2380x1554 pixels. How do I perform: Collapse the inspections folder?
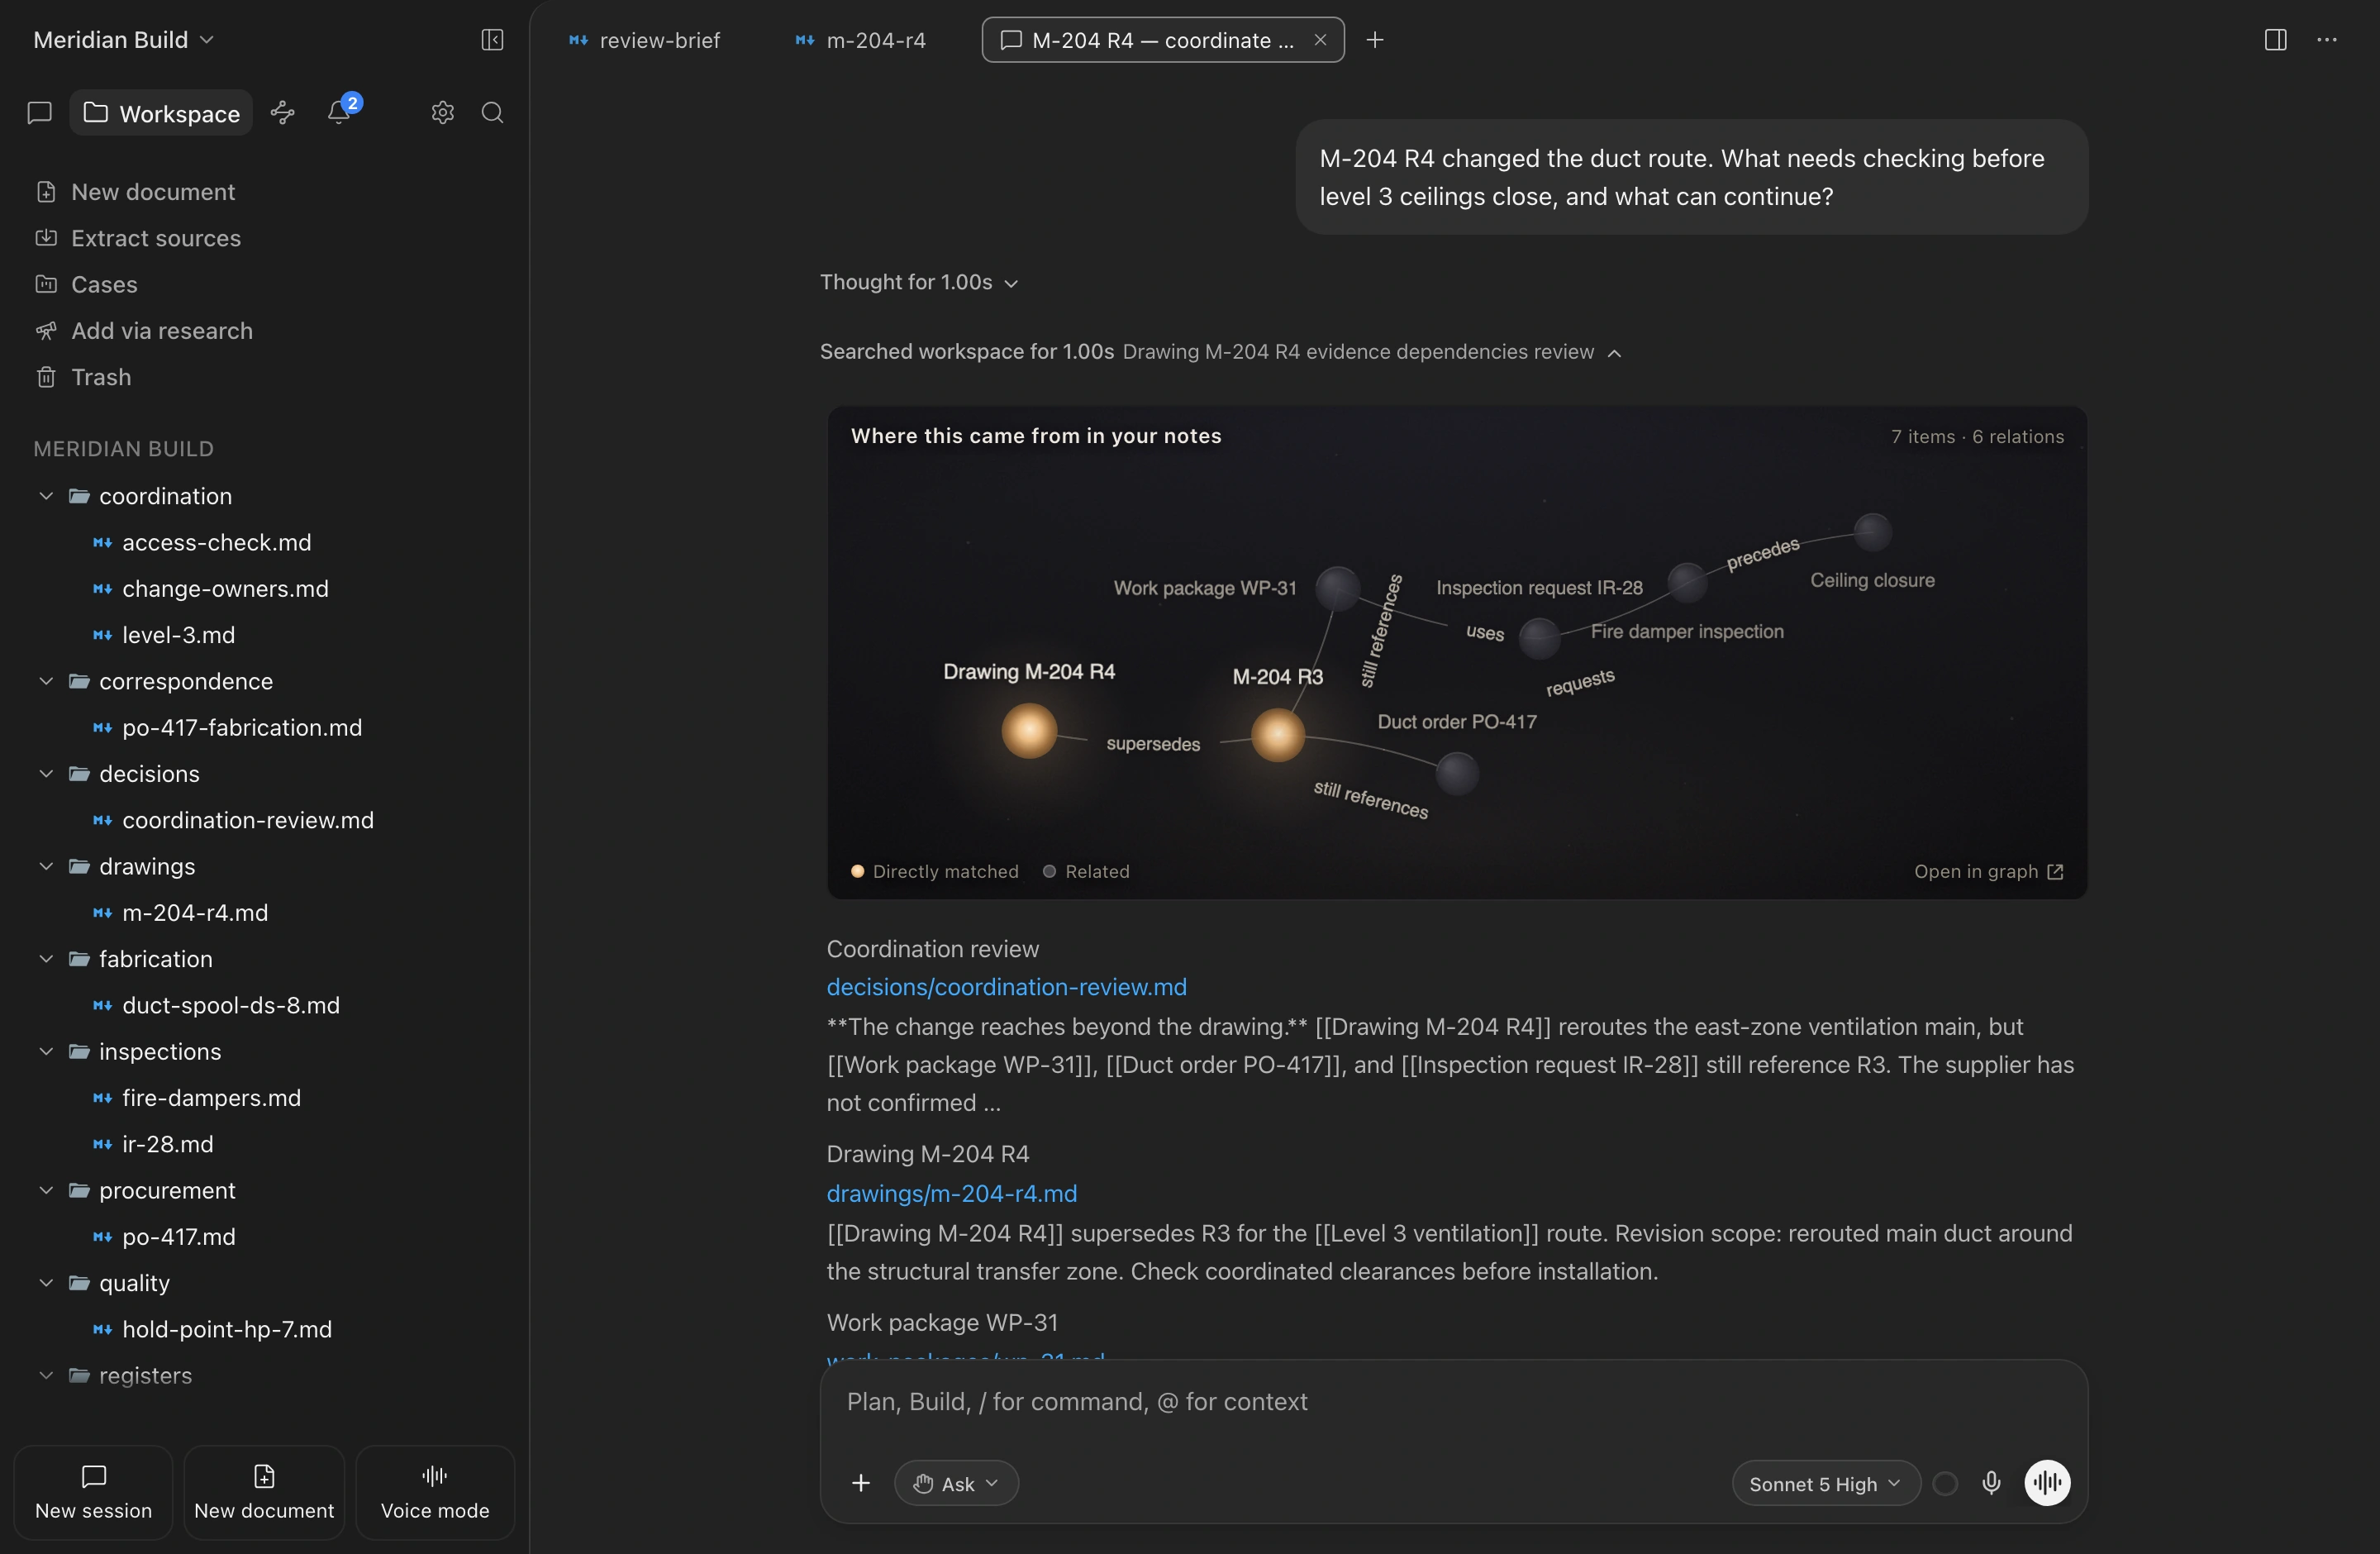pos(46,1052)
